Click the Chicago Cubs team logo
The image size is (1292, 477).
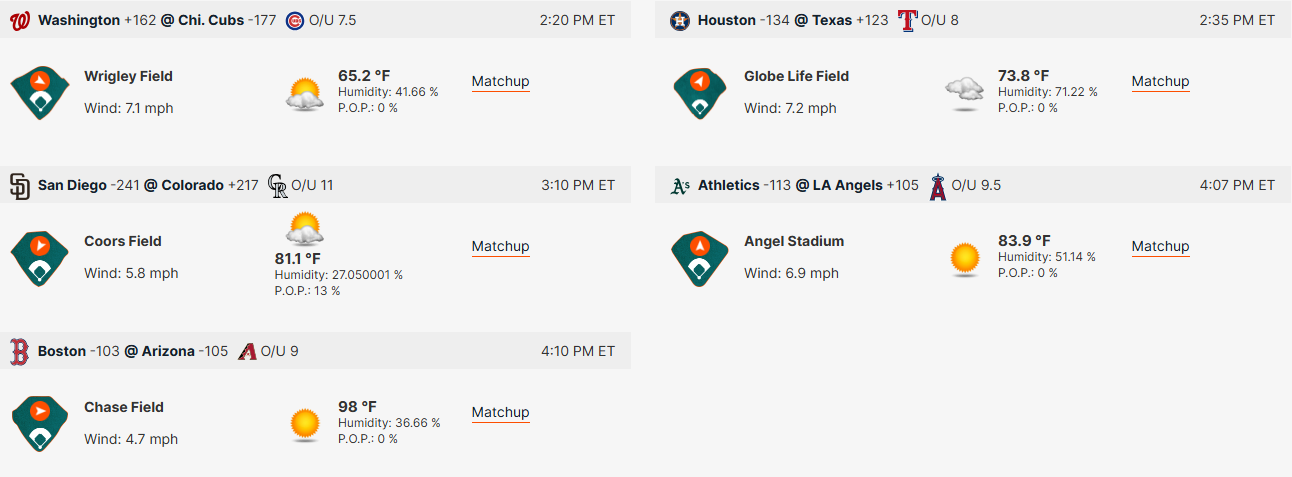[x=294, y=20]
